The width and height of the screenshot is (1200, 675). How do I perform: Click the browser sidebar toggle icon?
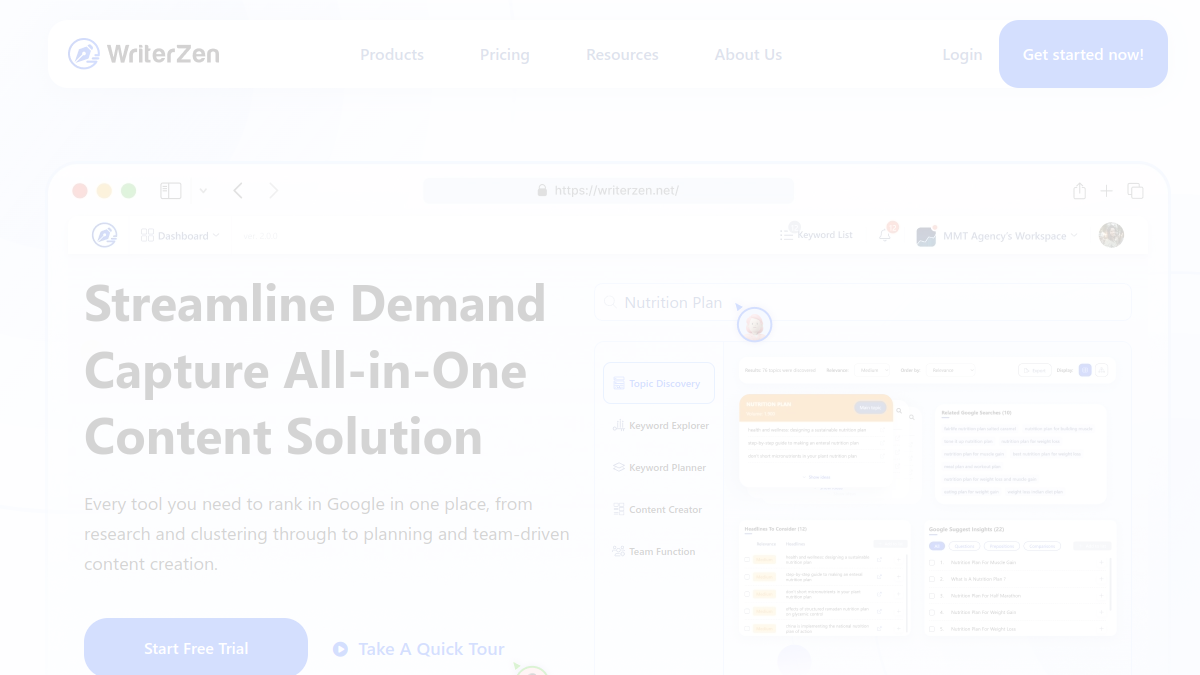tap(171, 190)
